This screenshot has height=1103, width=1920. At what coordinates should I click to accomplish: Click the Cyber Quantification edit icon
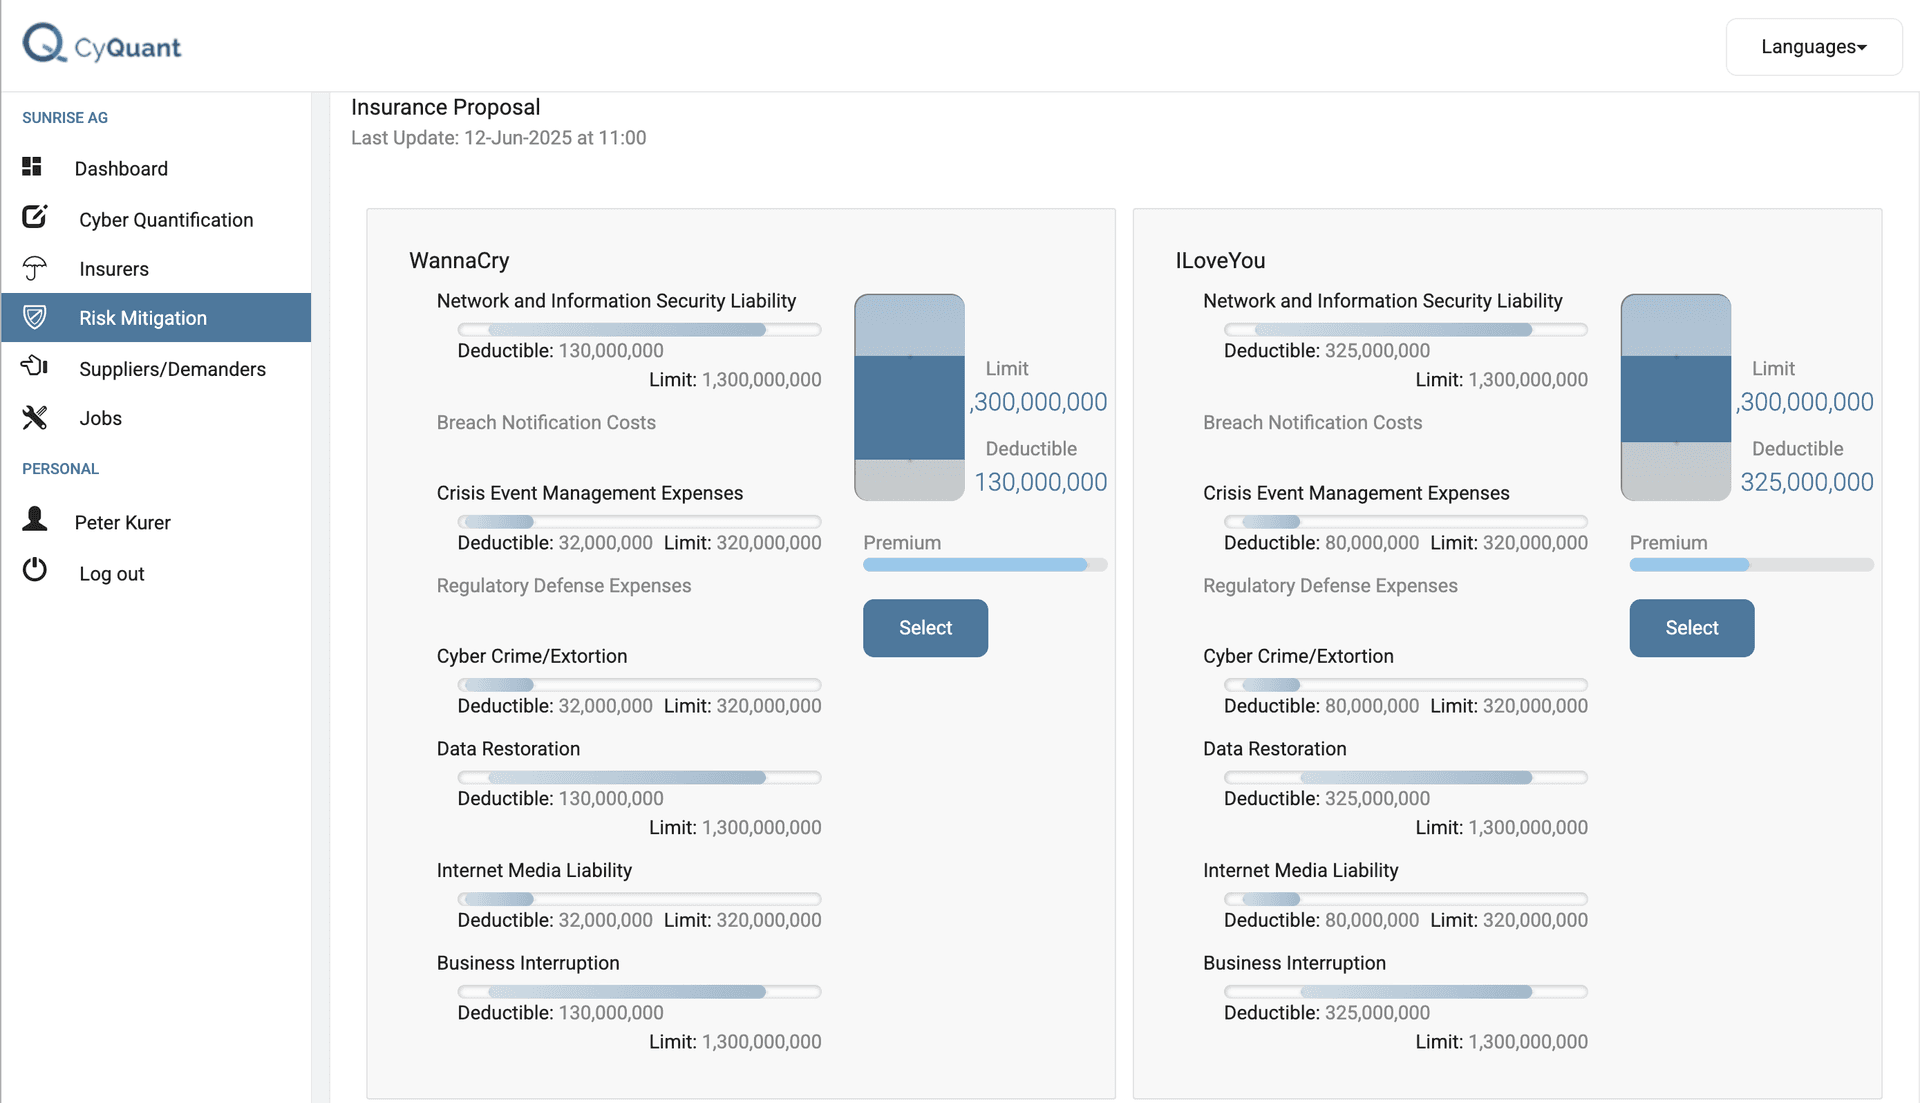click(x=35, y=217)
